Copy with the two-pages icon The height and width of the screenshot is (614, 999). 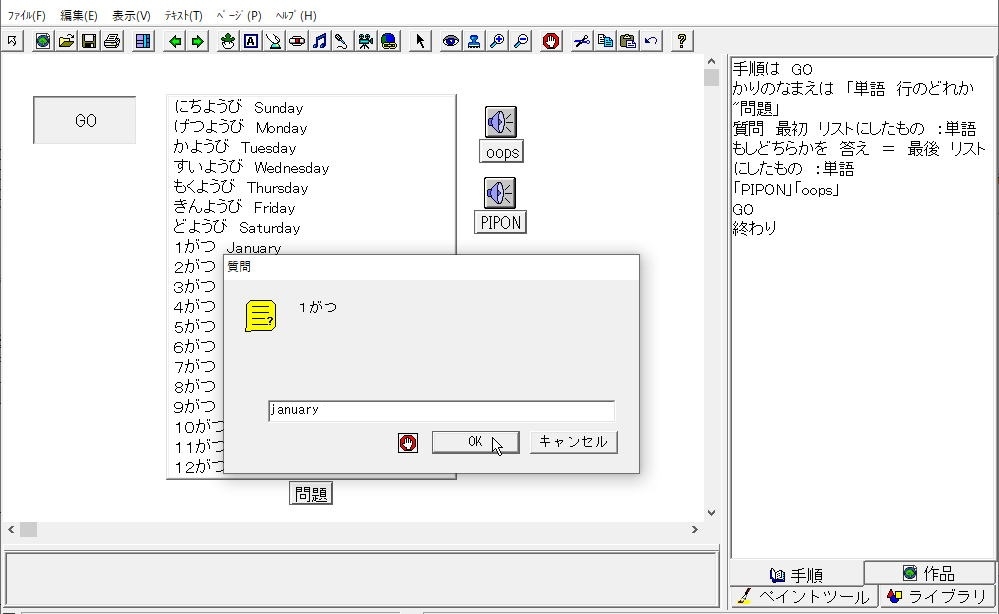(x=605, y=41)
